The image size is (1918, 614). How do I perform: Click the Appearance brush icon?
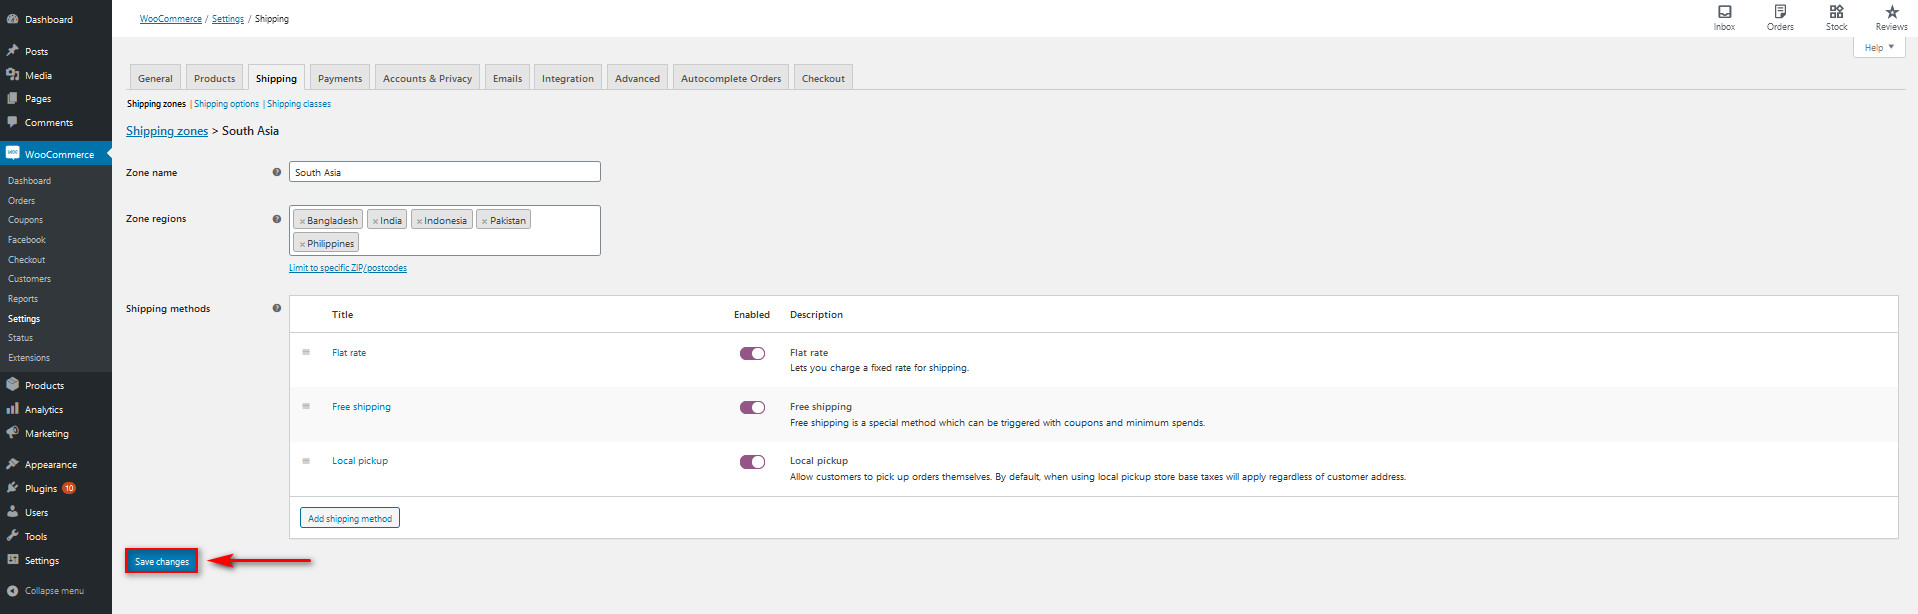tap(13, 464)
